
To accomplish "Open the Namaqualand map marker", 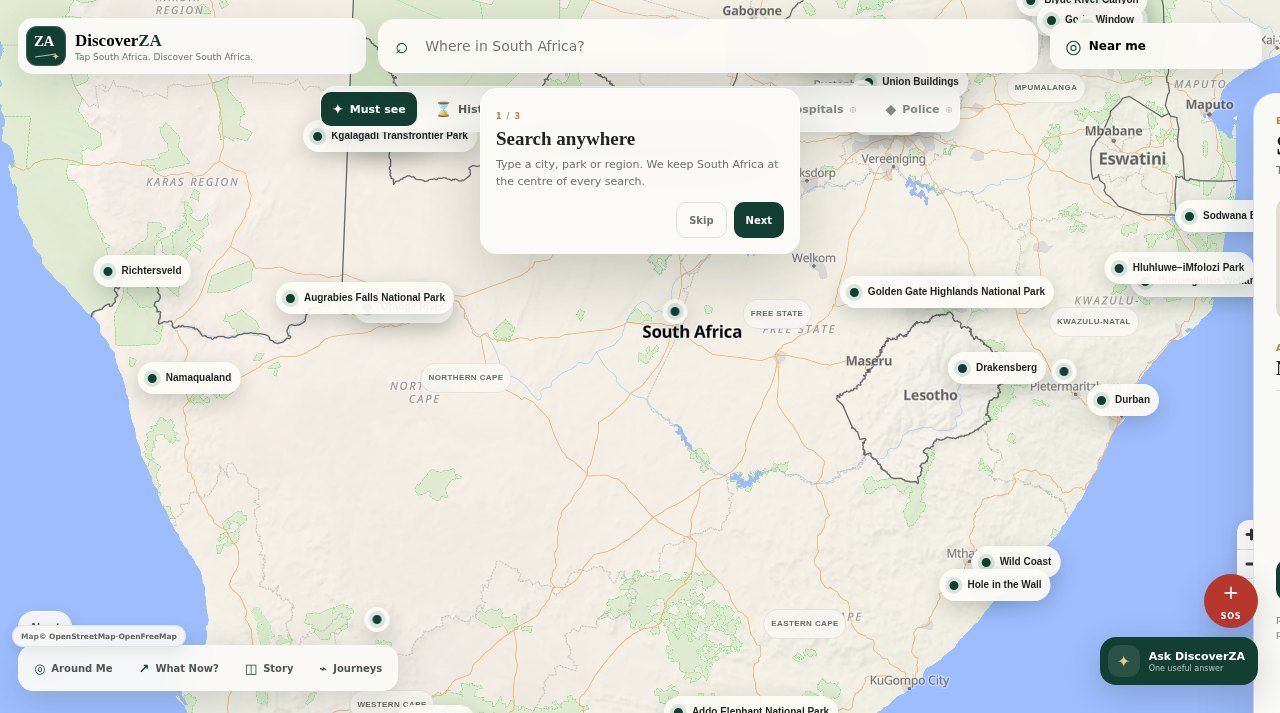I will 189,378.
